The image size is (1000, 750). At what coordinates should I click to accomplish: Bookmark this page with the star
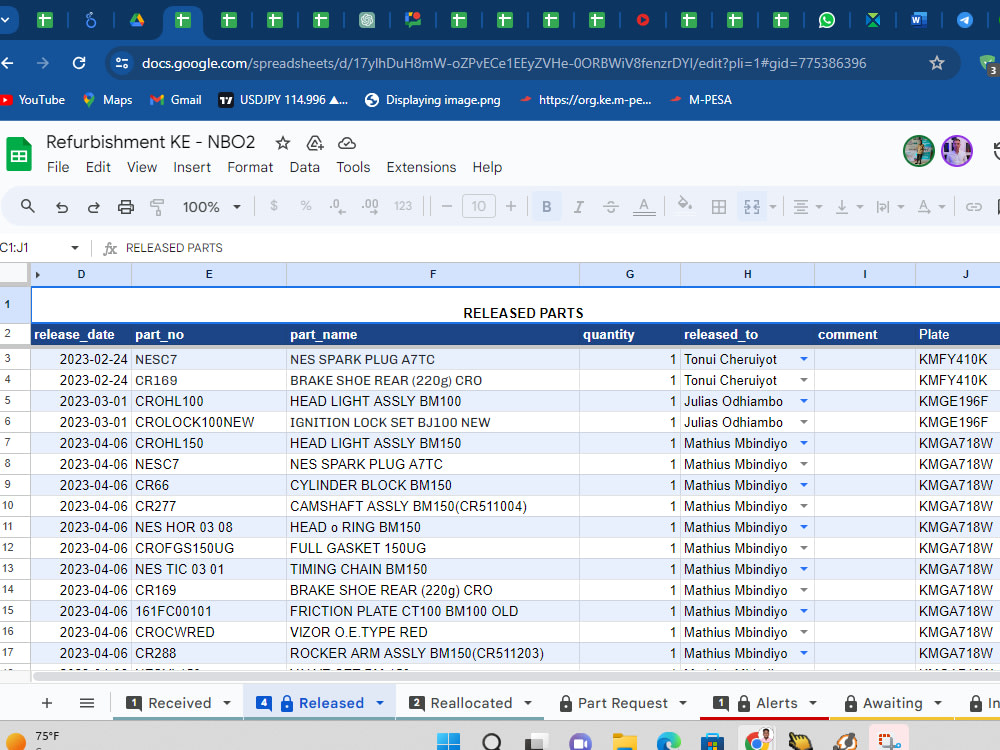[936, 63]
